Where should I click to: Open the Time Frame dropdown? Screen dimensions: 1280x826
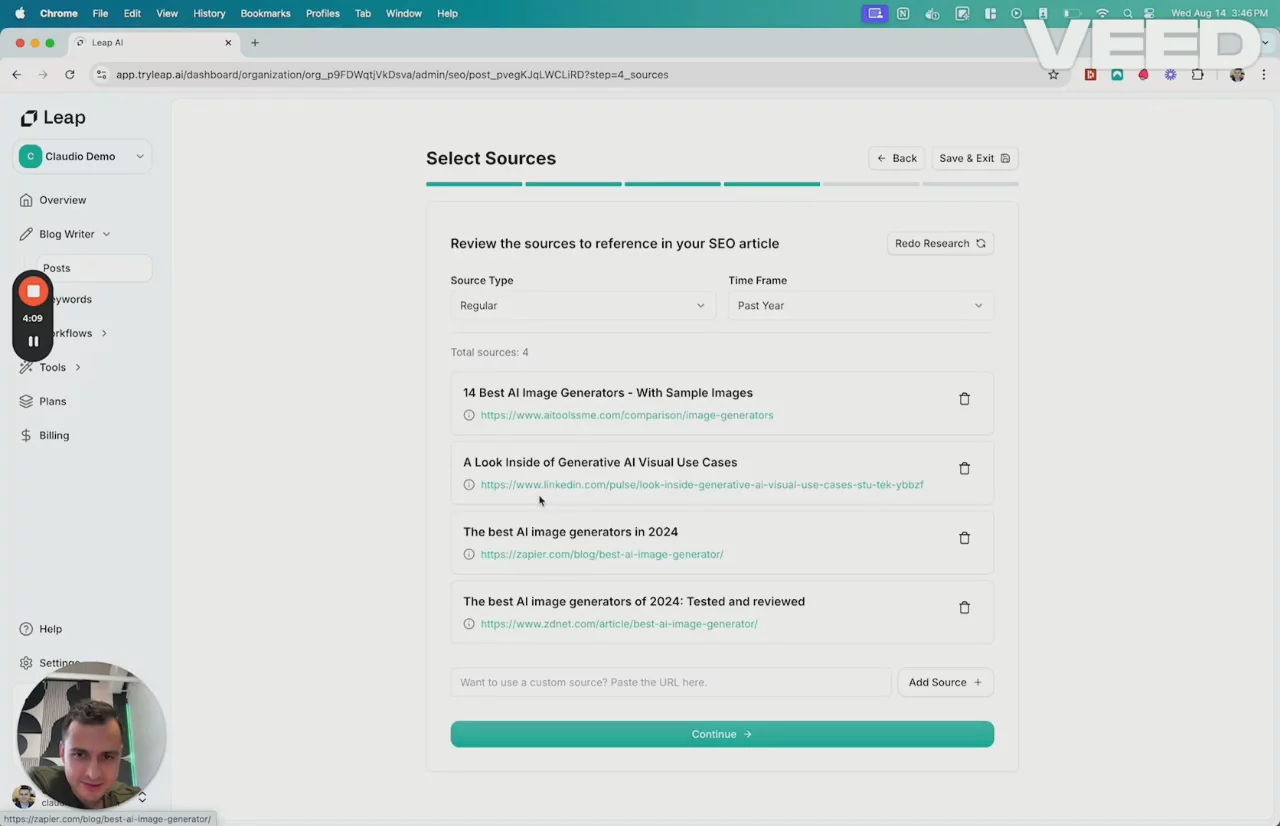point(860,306)
